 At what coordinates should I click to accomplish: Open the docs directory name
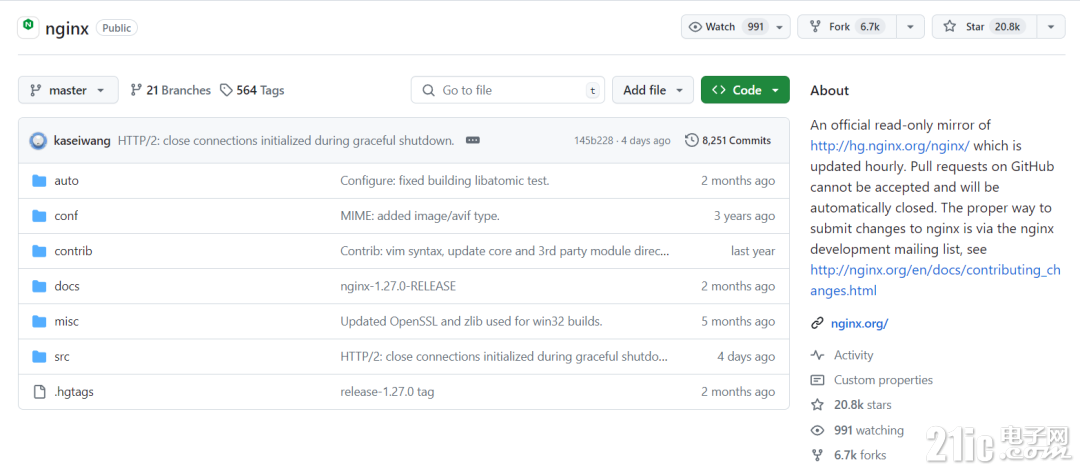67,286
